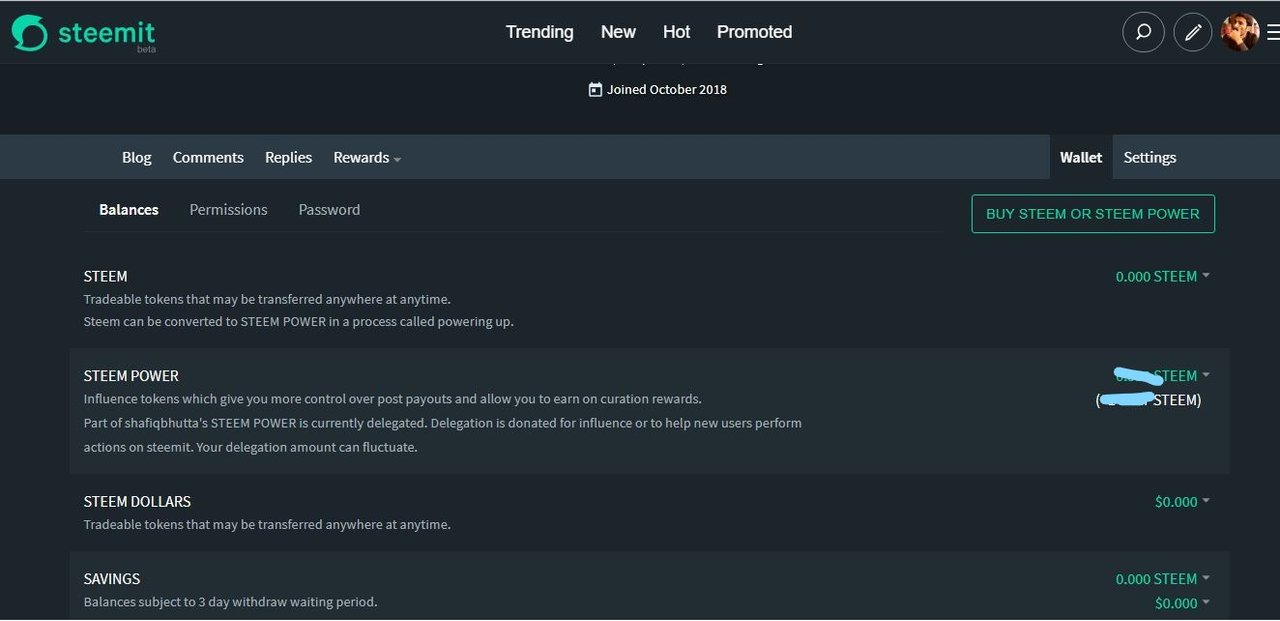Click BUY STEEM OR STEEM POWER button
Screen dimensions: 1280x621
(x=1093, y=214)
